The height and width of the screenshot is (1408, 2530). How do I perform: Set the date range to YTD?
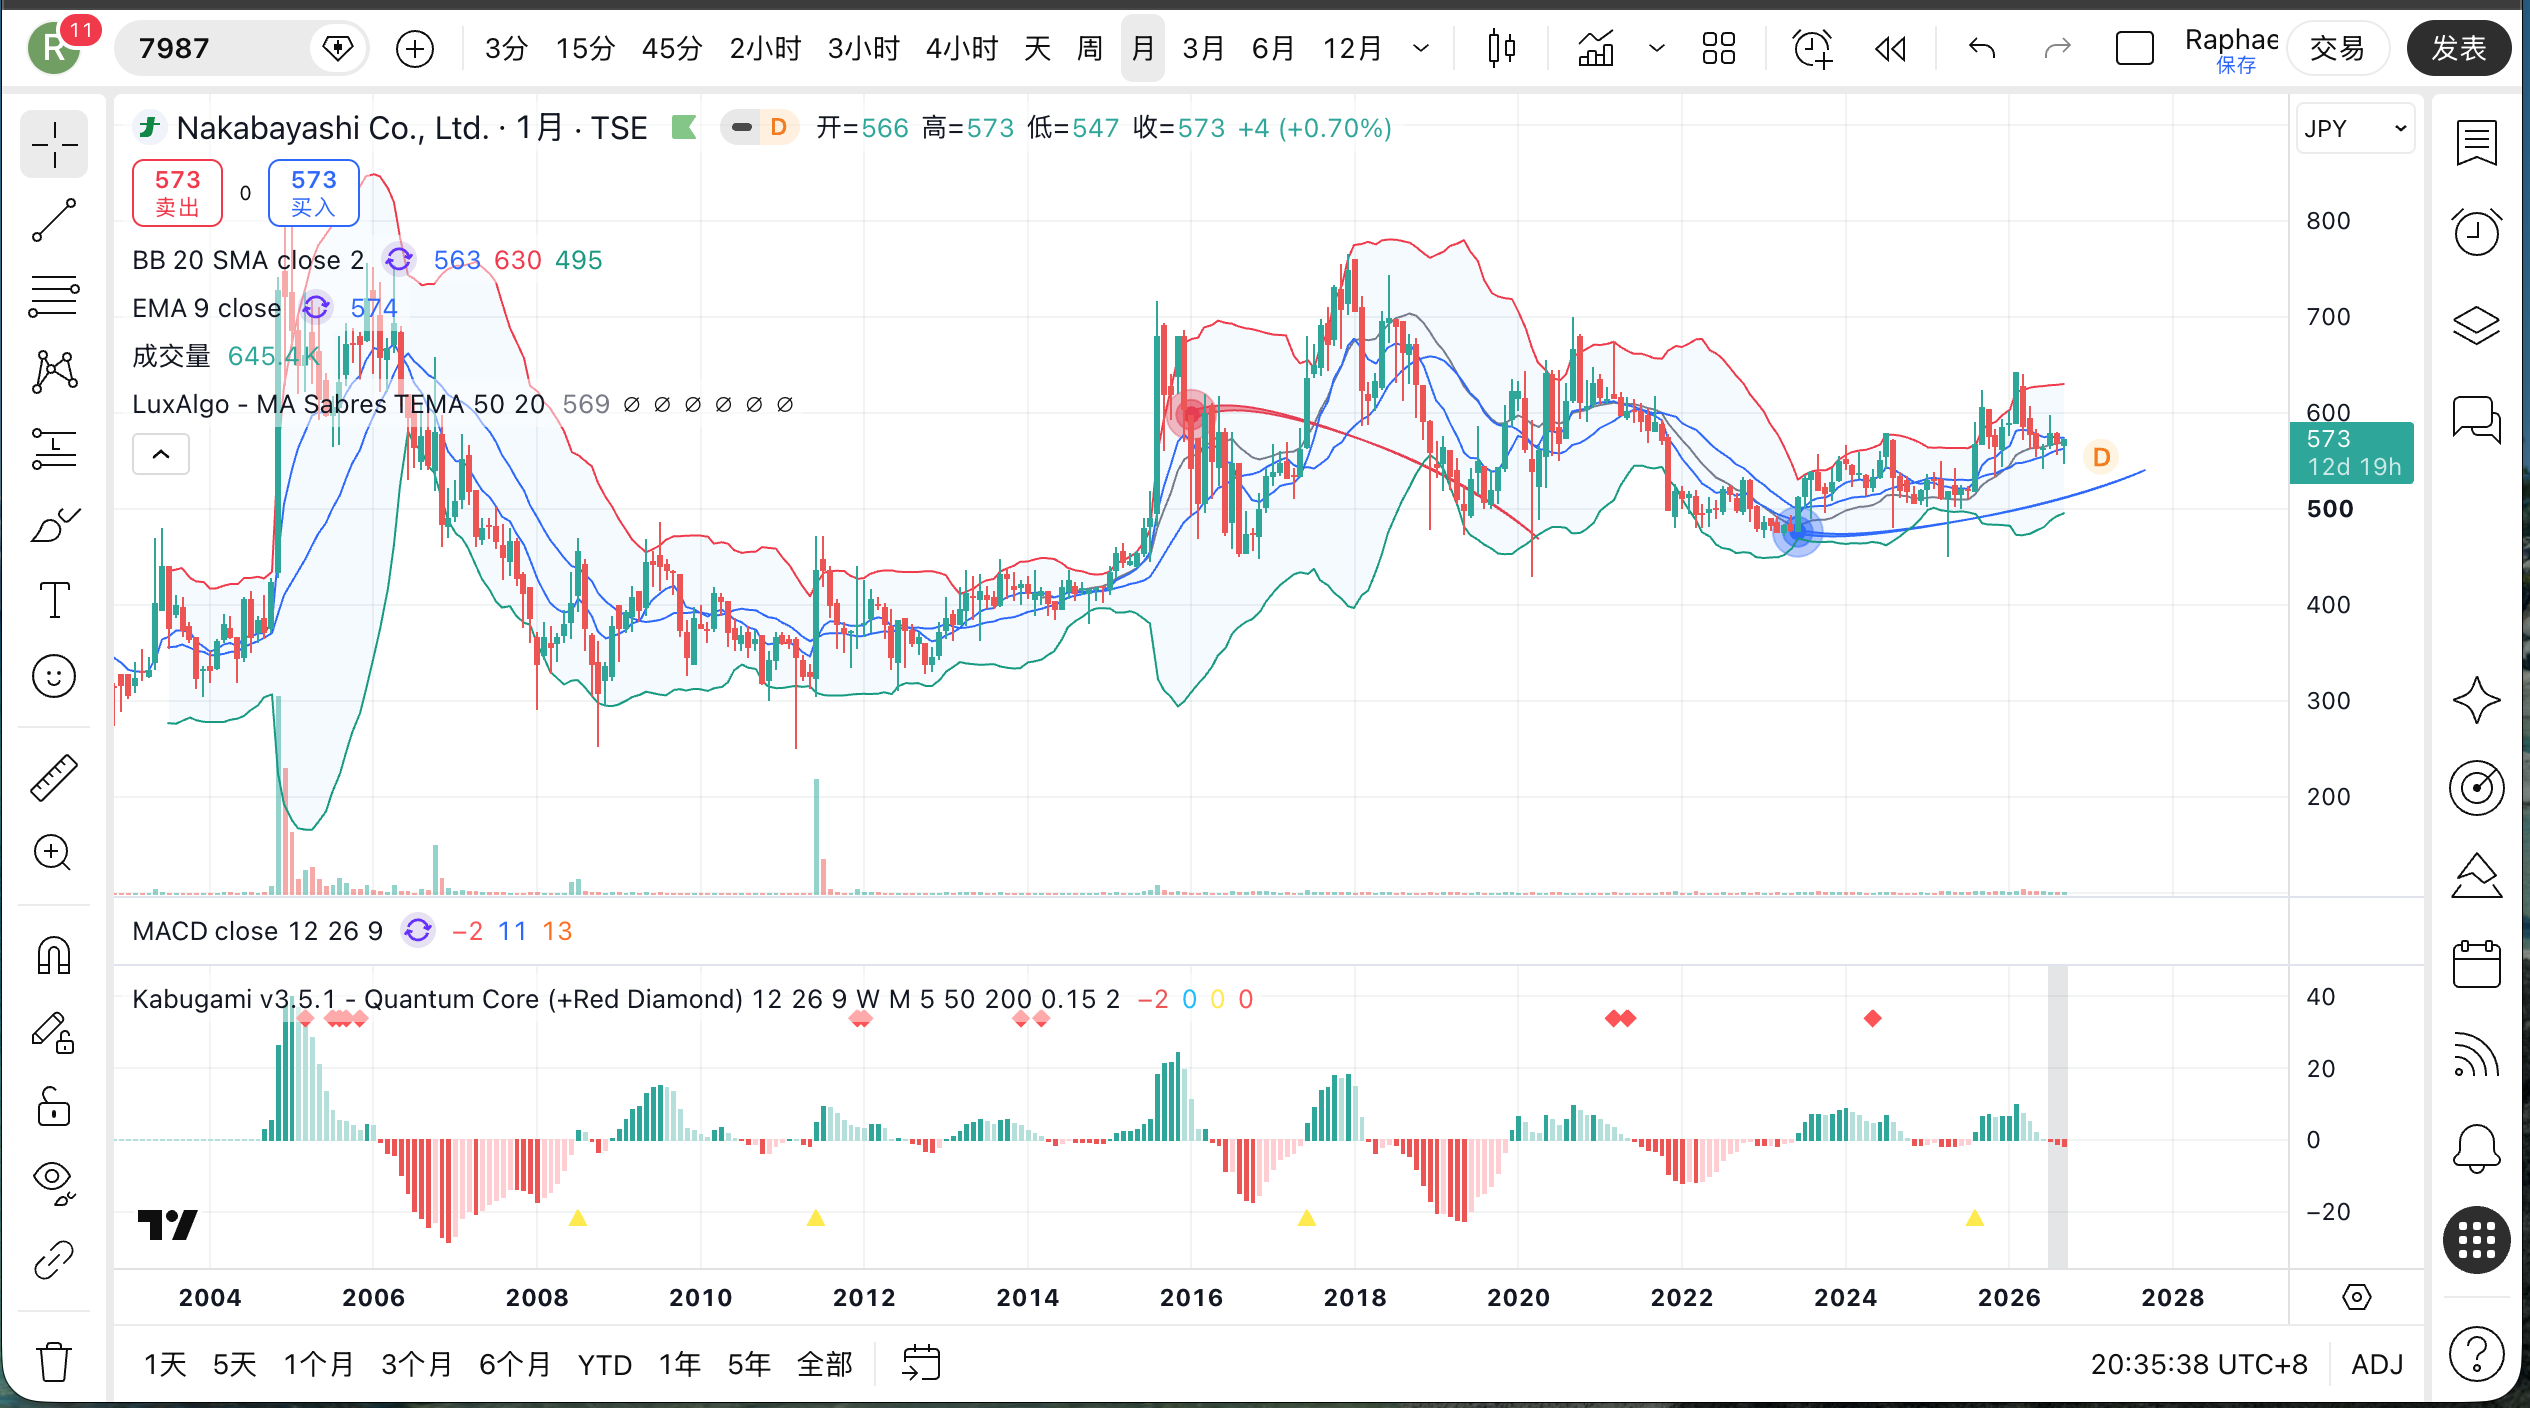click(x=605, y=1364)
